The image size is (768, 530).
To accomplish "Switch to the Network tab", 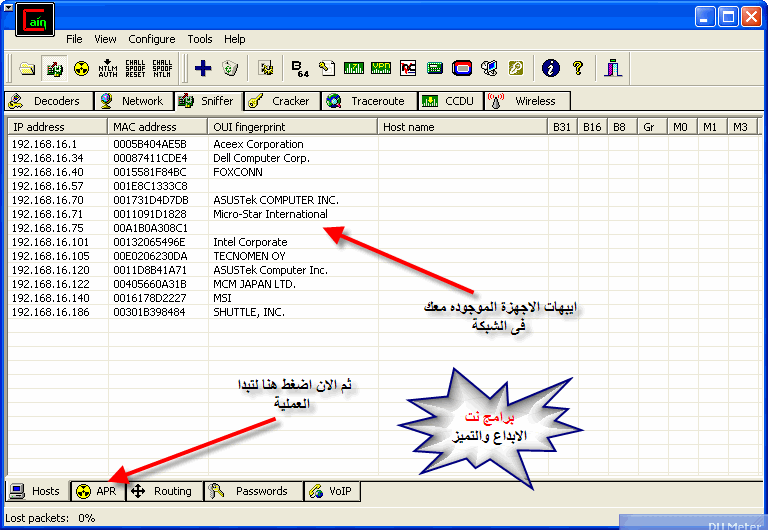I will 134,101.
